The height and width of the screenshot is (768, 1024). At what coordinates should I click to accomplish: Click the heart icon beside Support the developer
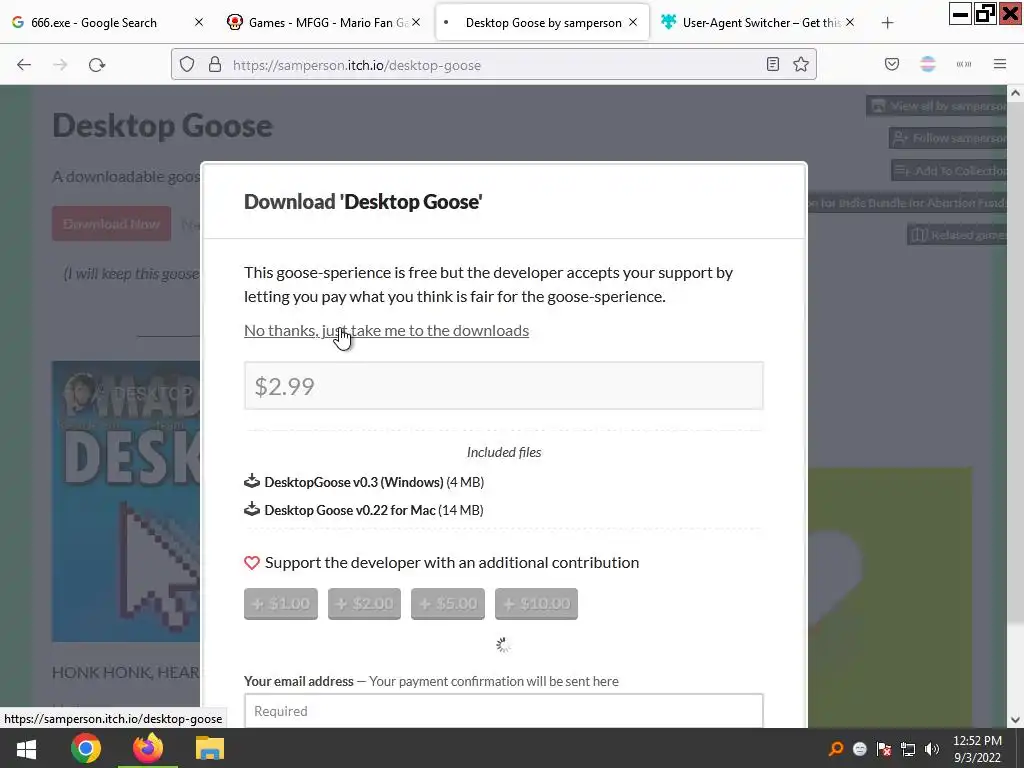click(252, 563)
